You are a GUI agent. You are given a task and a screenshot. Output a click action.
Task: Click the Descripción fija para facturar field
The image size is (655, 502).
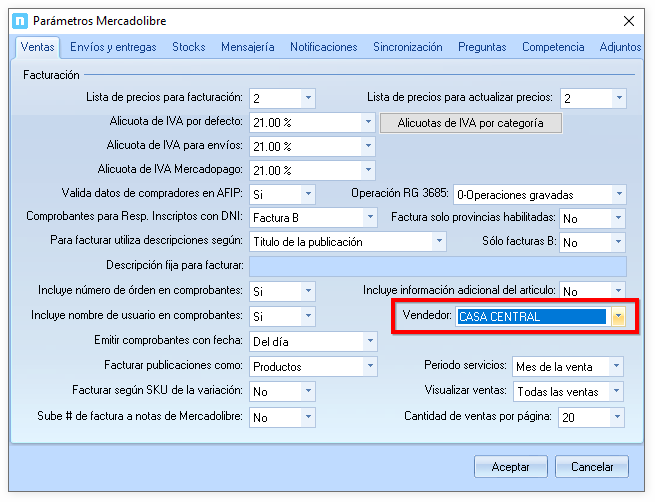click(x=437, y=266)
